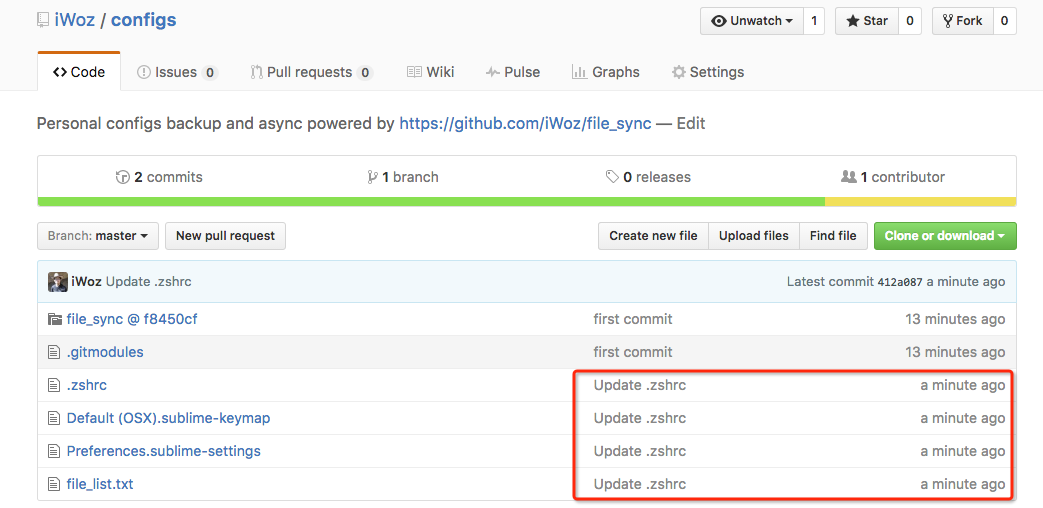
Task: Click the Settings gear icon
Action: pyautogui.click(x=678, y=72)
